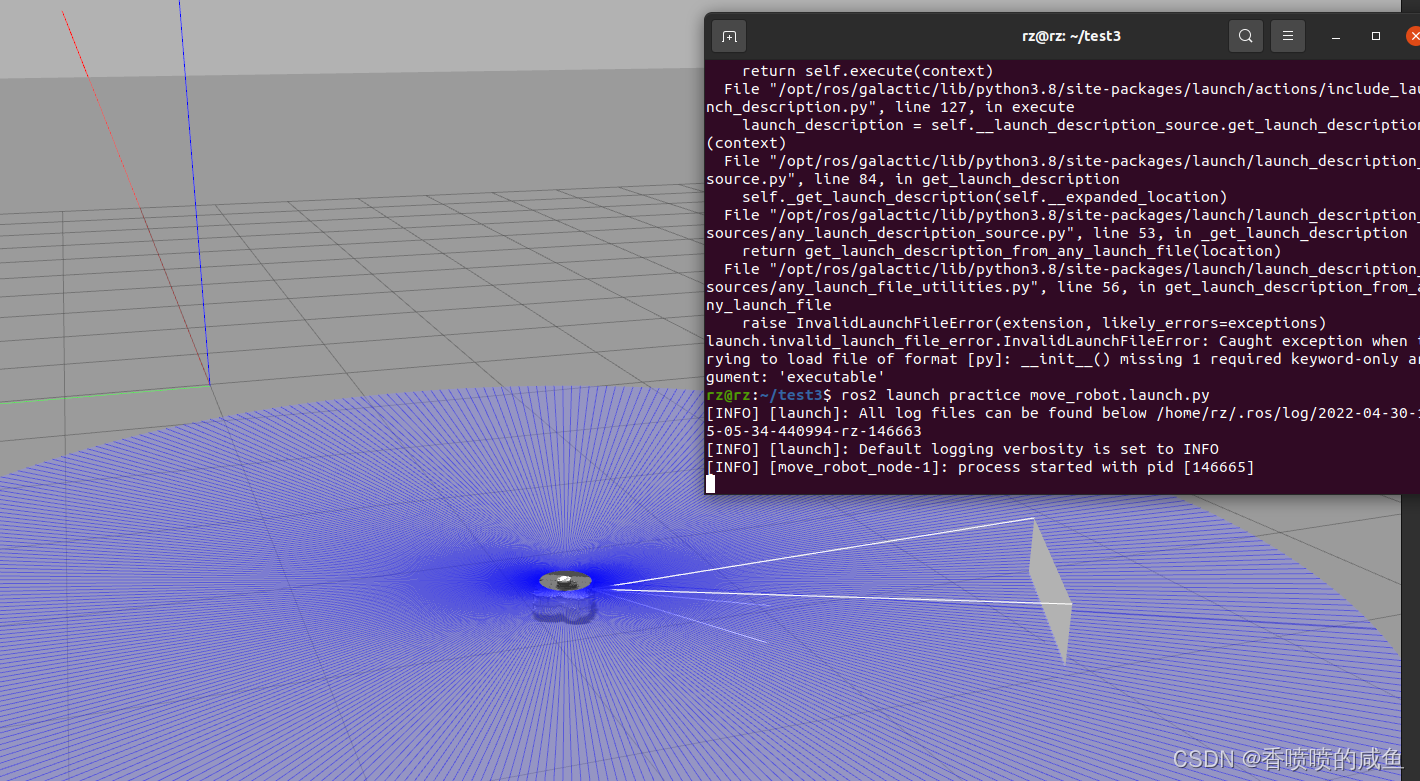Click the "gument: 'executable'" error text
This screenshot has height=781, width=1420.
[795, 377]
